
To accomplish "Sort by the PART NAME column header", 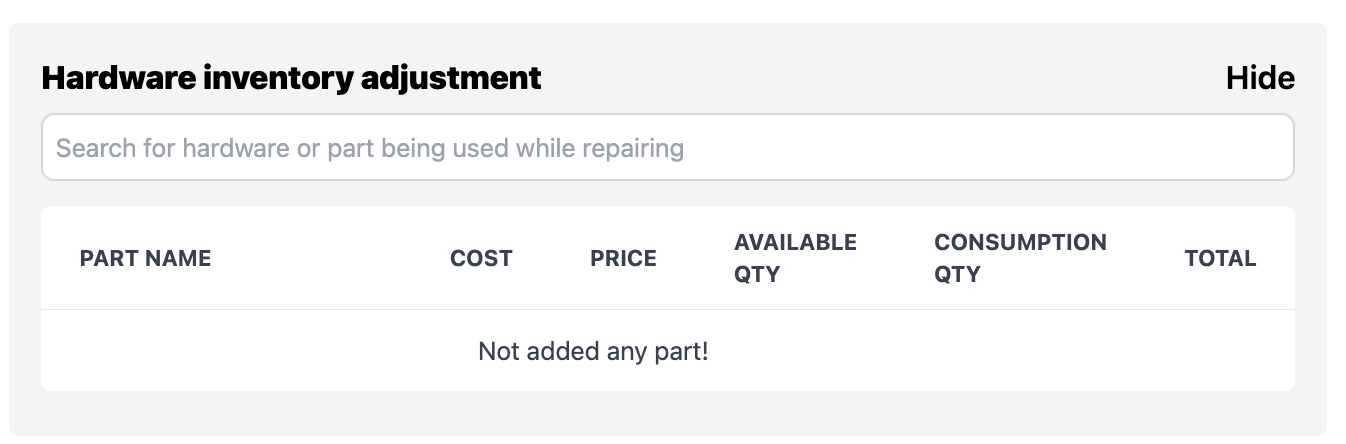I will [x=145, y=258].
